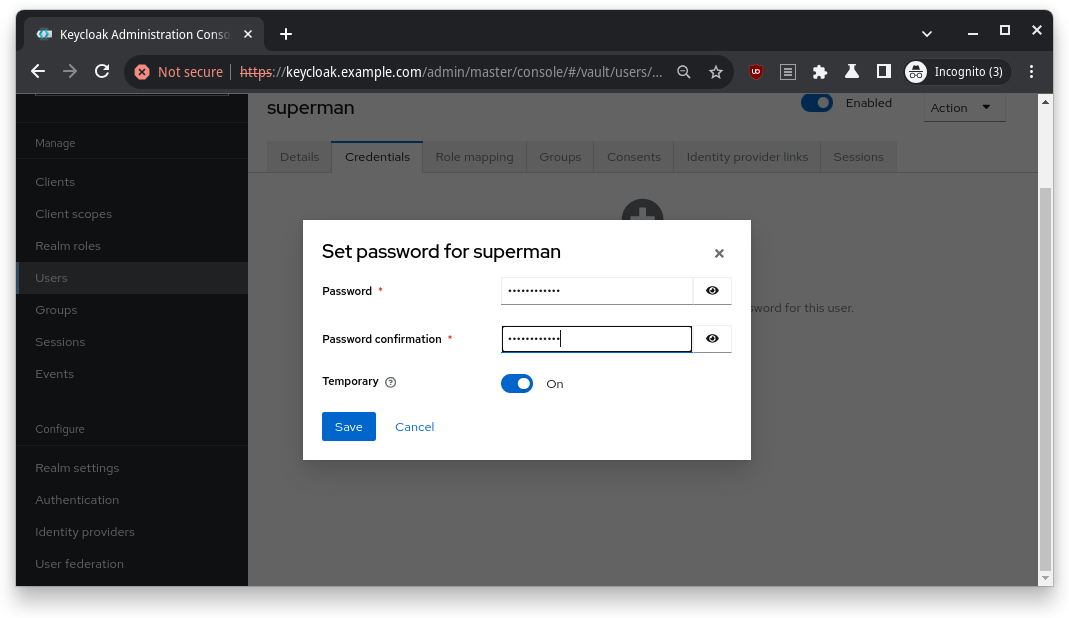
Task: Open the Not secure site info warning
Action: tap(179, 72)
